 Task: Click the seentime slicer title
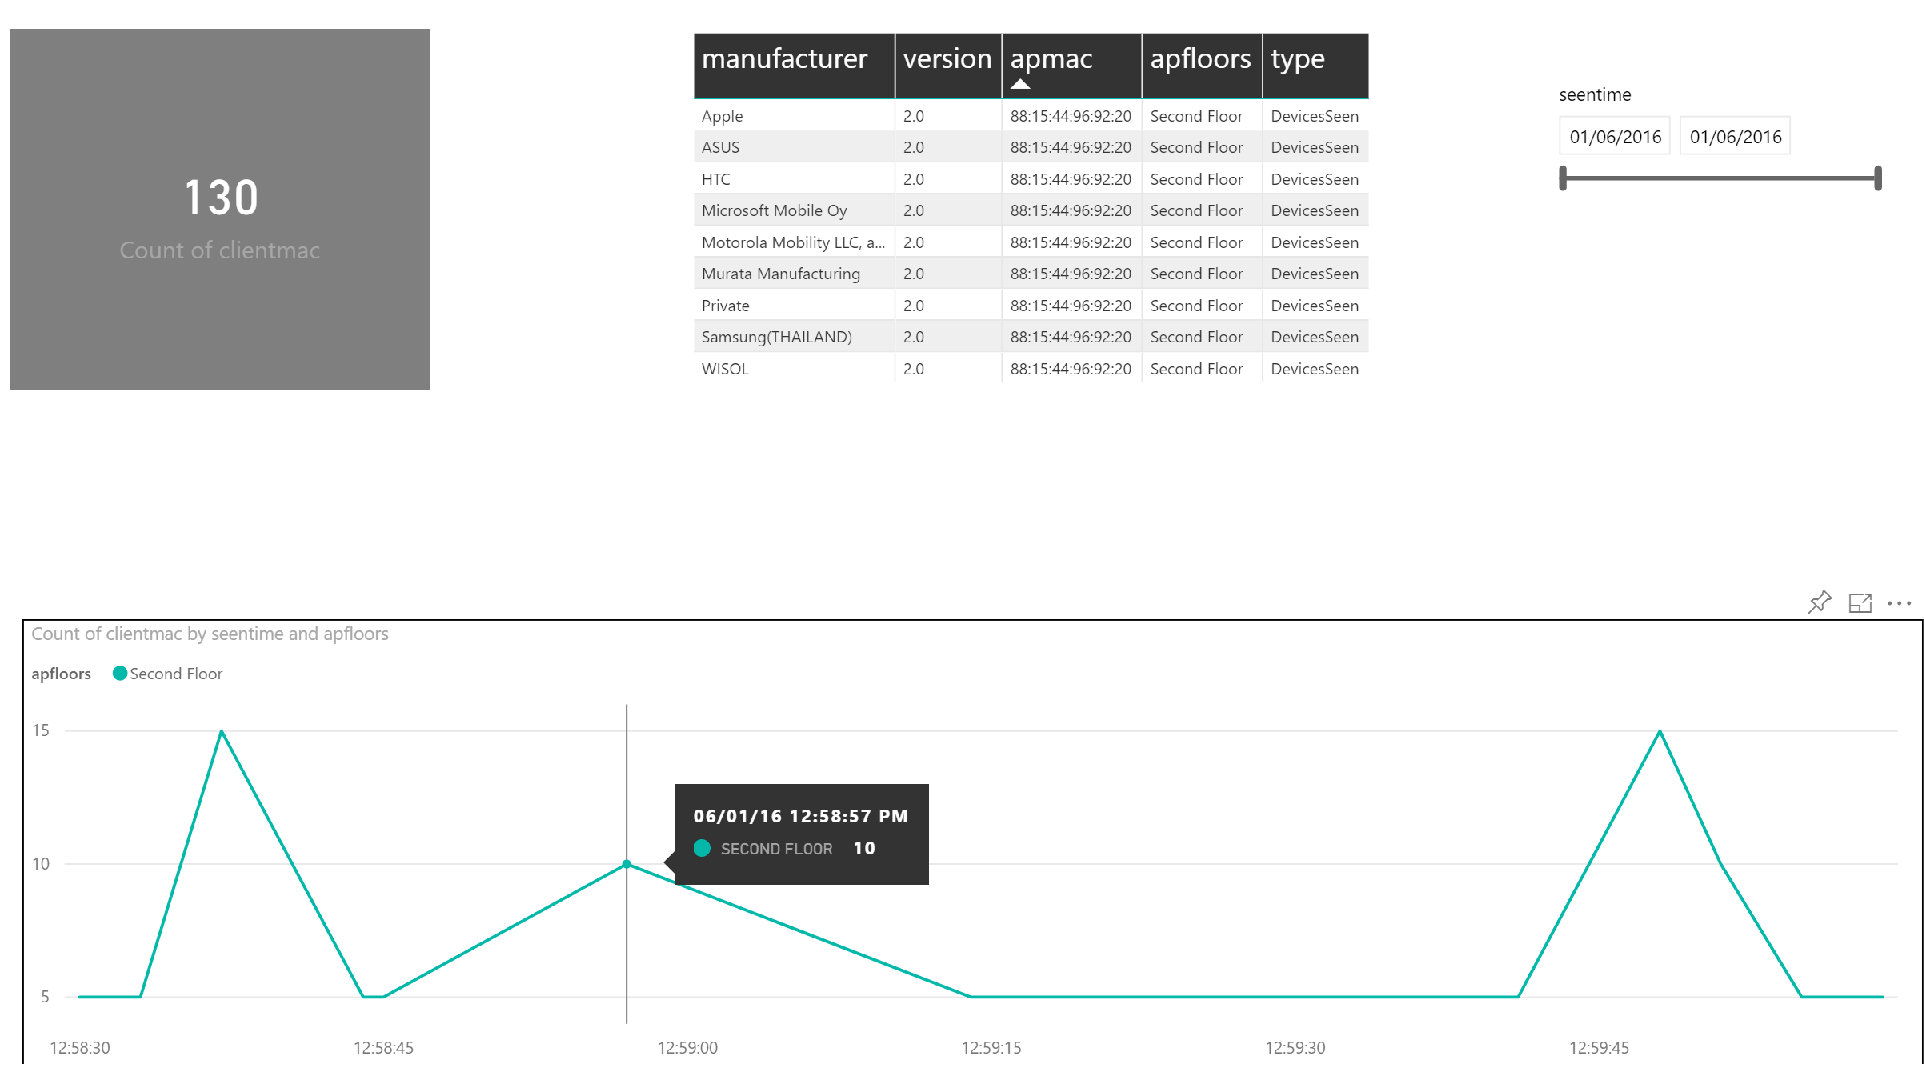(1595, 95)
